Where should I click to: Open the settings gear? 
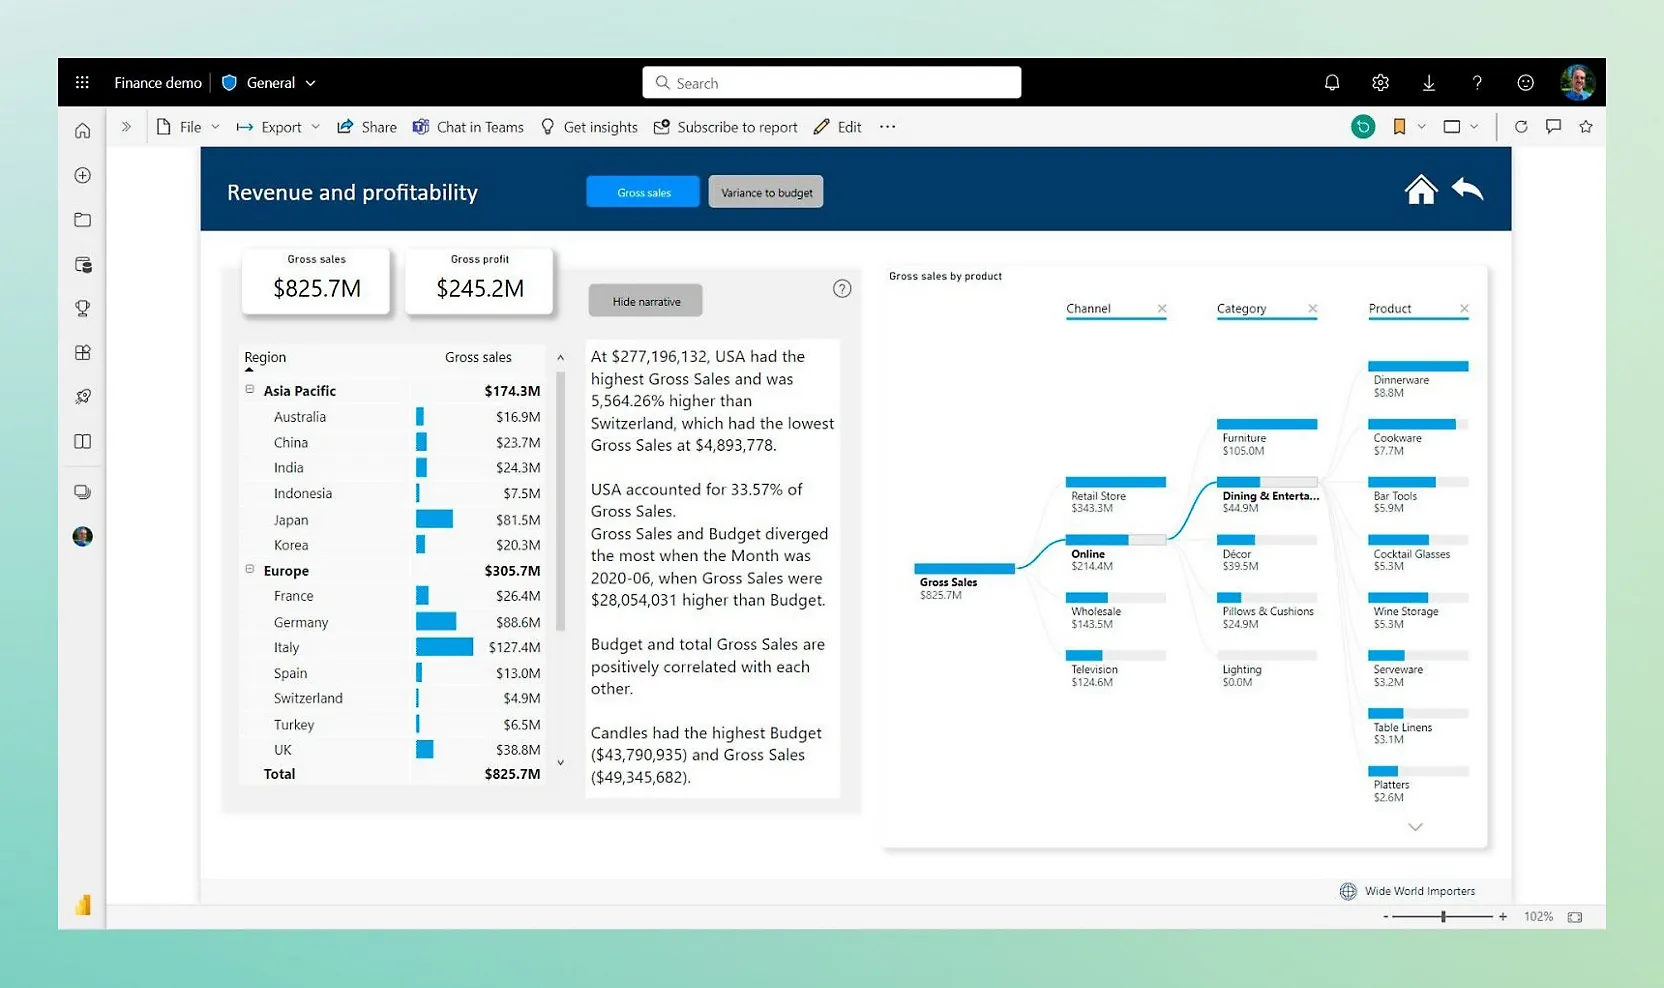1380,83
